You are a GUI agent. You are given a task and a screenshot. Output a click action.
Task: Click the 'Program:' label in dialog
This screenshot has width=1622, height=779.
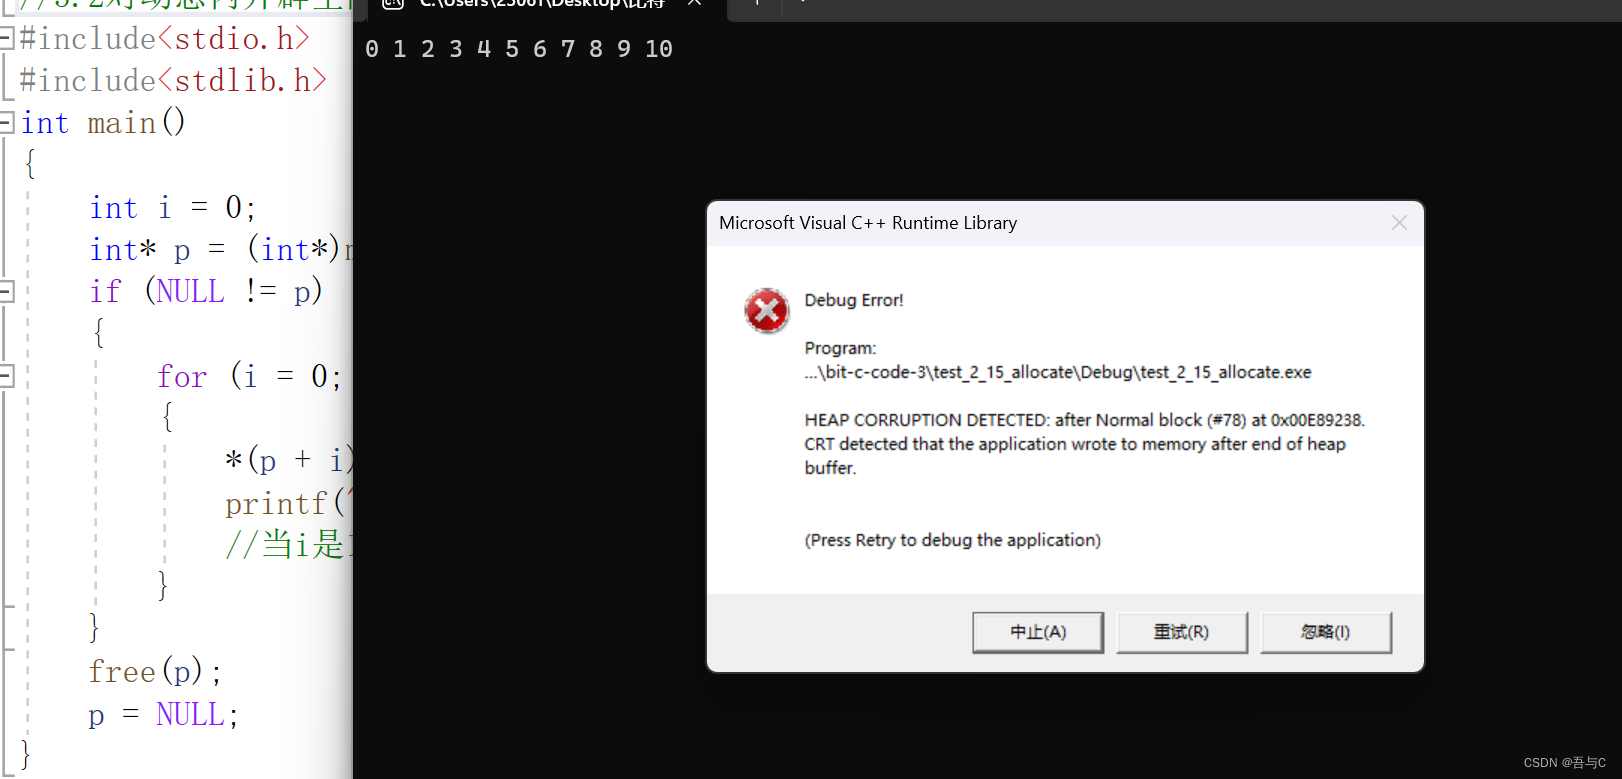click(x=840, y=348)
